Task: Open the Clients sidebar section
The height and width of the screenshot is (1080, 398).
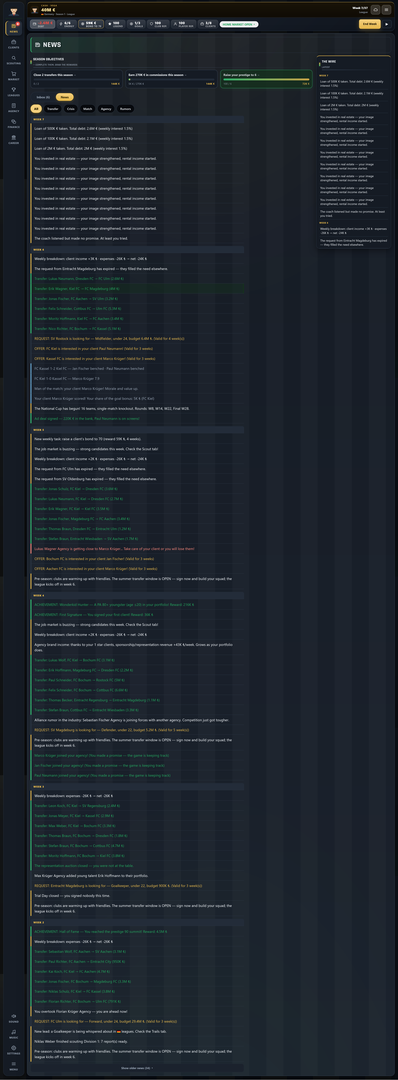Action: click(13, 45)
